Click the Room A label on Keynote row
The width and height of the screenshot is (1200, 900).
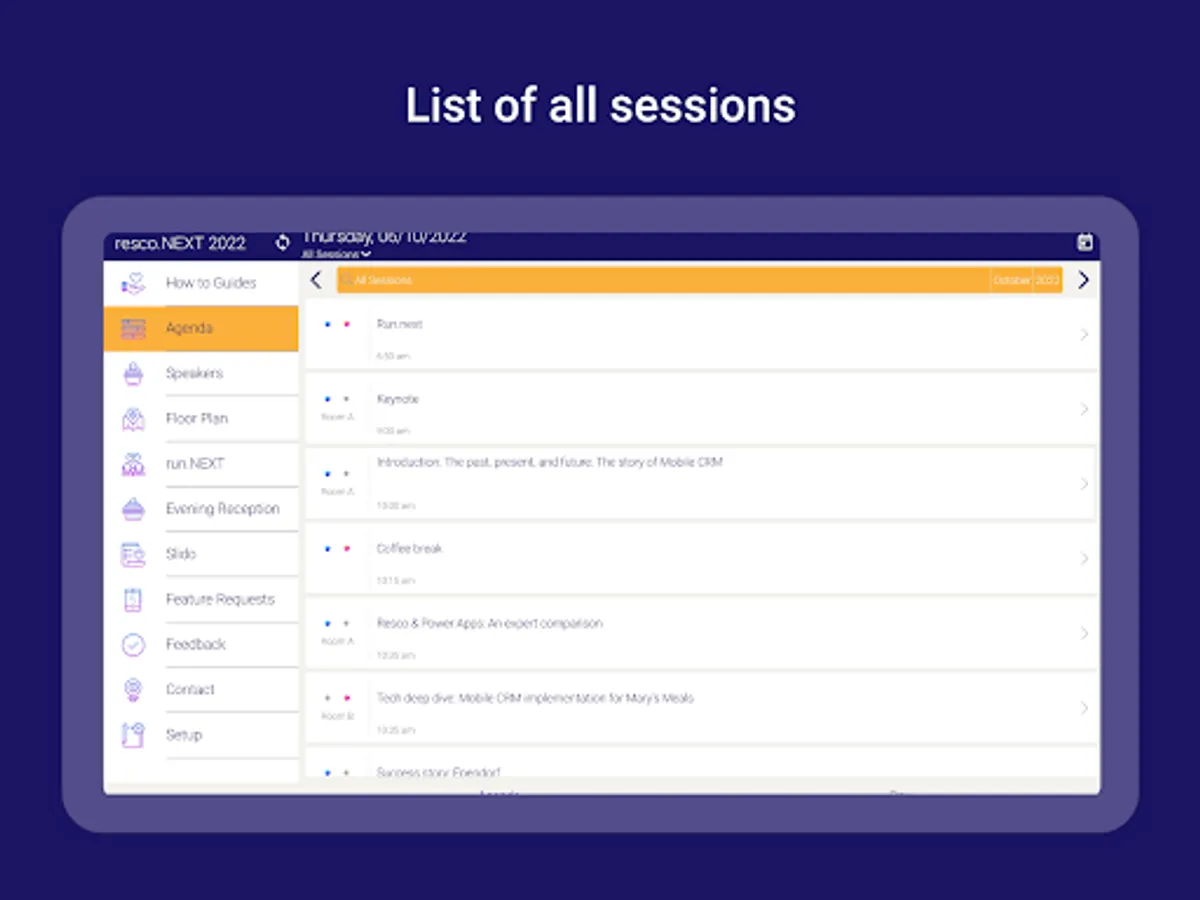tap(337, 417)
